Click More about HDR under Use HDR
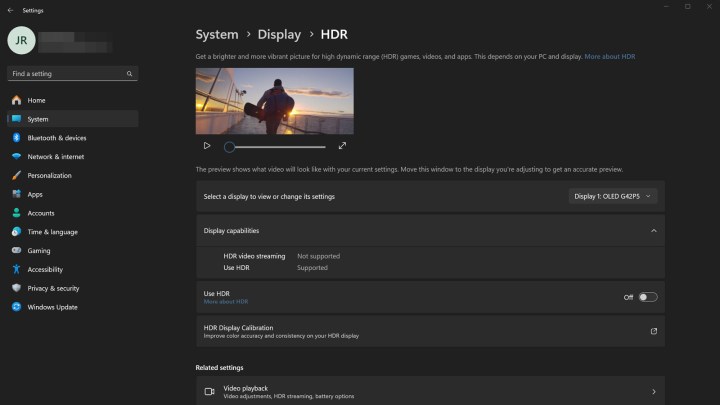Screen dimensions: 720x405 (226, 302)
